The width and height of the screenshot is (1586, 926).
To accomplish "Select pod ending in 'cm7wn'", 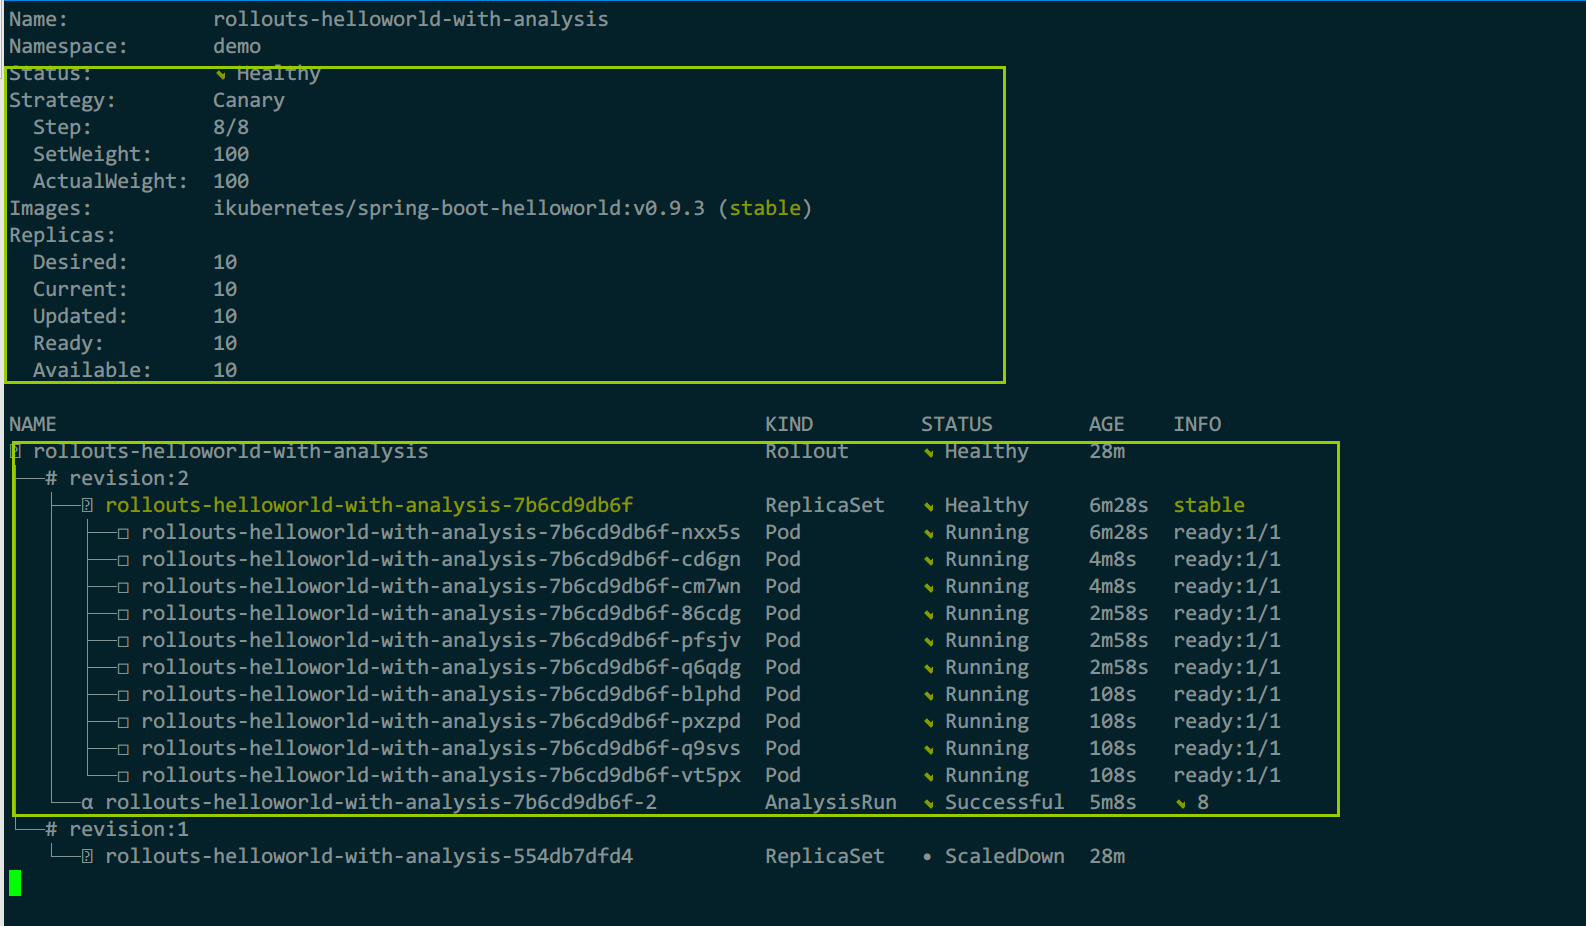I will (x=441, y=586).
